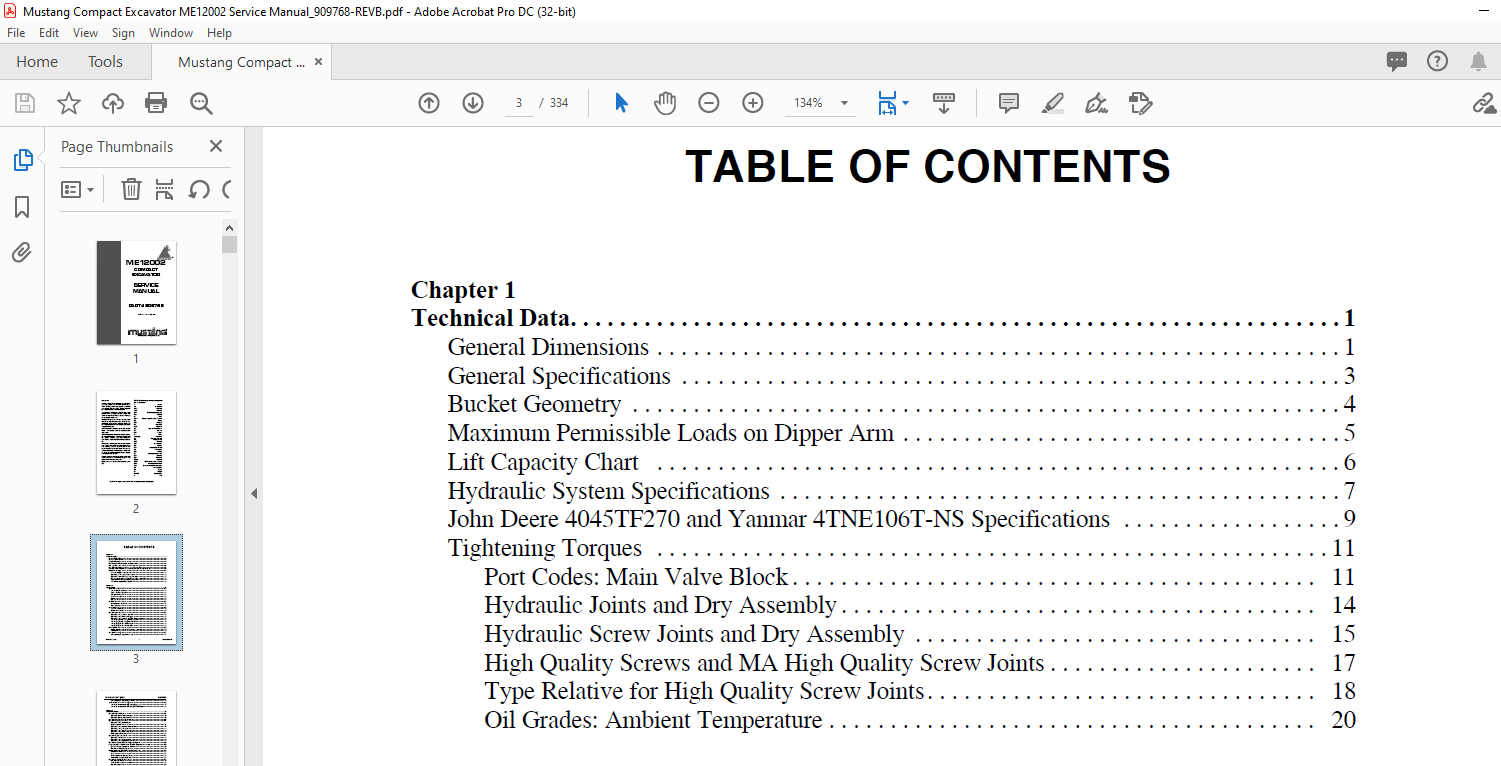Viewport: 1501px width, 766px height.
Task: Open thumbnail options menu dropdown
Action: 78,189
